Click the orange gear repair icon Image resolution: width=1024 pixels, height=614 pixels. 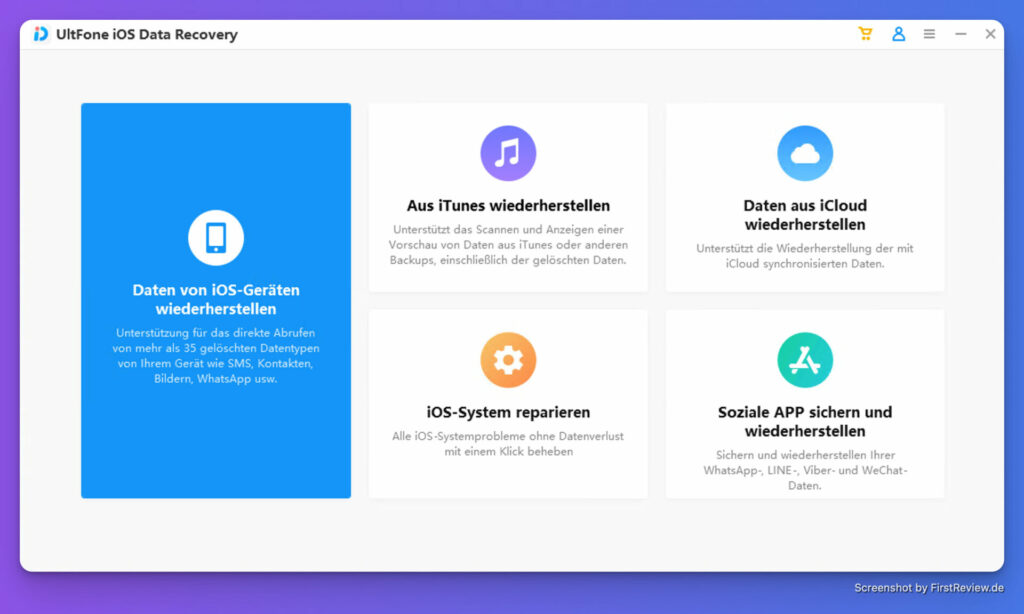click(x=508, y=360)
